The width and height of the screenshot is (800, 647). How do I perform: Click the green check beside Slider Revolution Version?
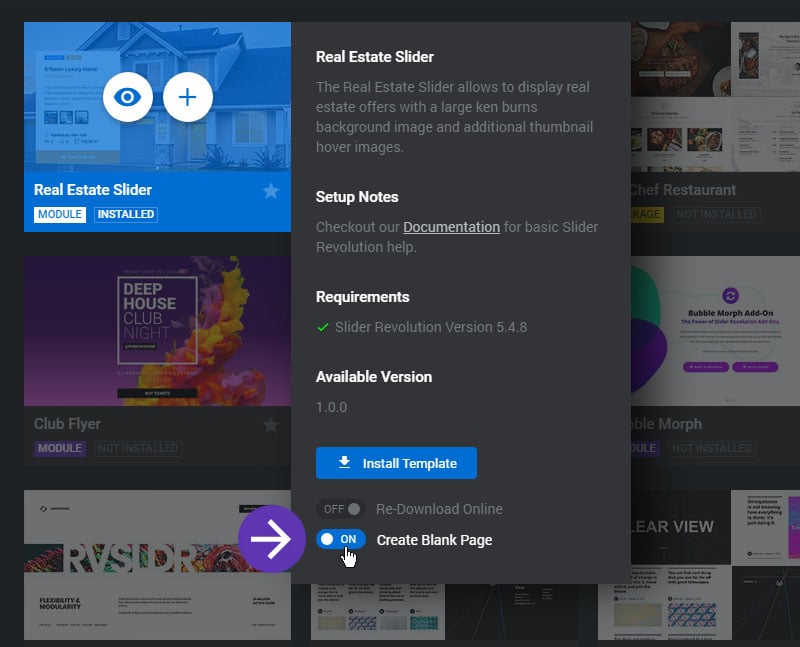(x=323, y=327)
